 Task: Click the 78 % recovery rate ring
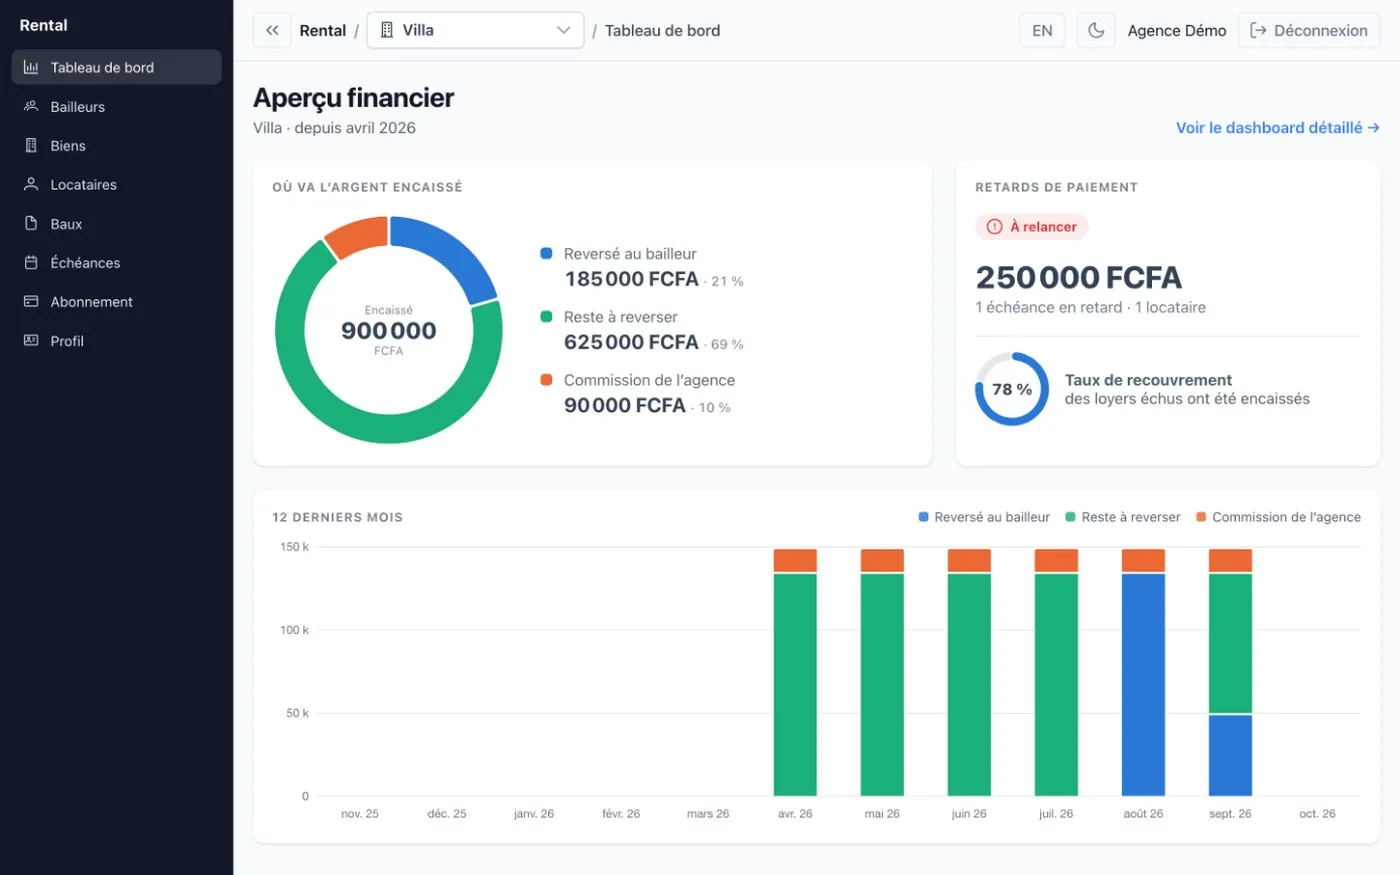click(1012, 389)
